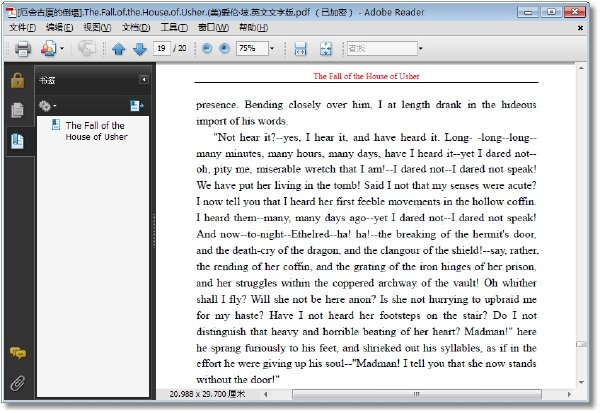Image resolution: width=600 pixels, height=413 pixels.
Task: Go to previous page with up arrow
Action: point(119,49)
